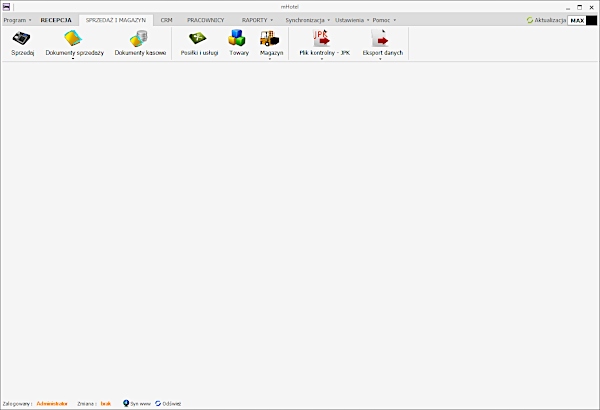Click the Zmiana 'brak' status text

pyautogui.click(x=106, y=403)
